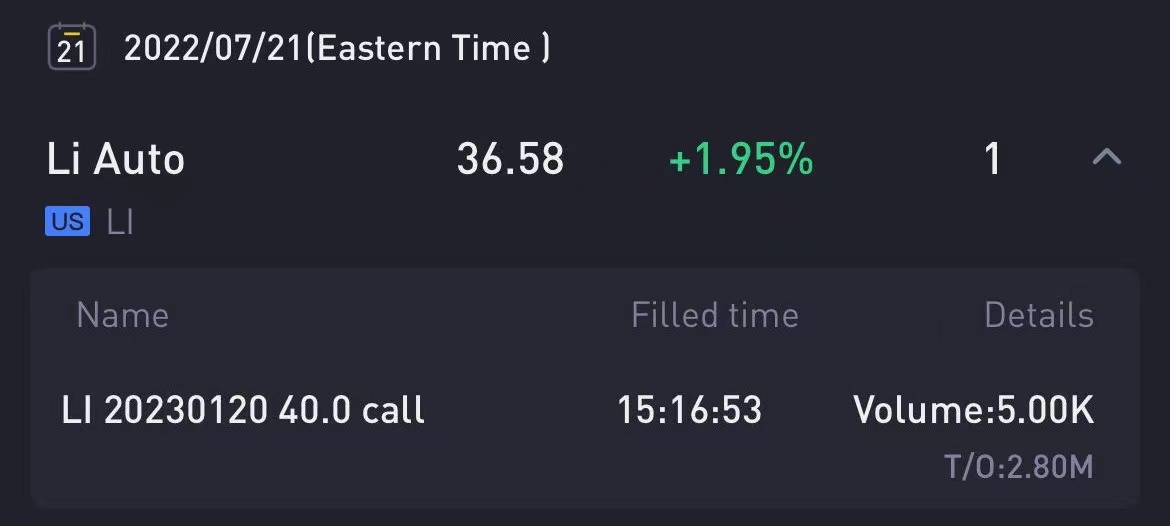Open the Li Auto stock name
This screenshot has width=1170, height=526.
pyautogui.click(x=116, y=160)
